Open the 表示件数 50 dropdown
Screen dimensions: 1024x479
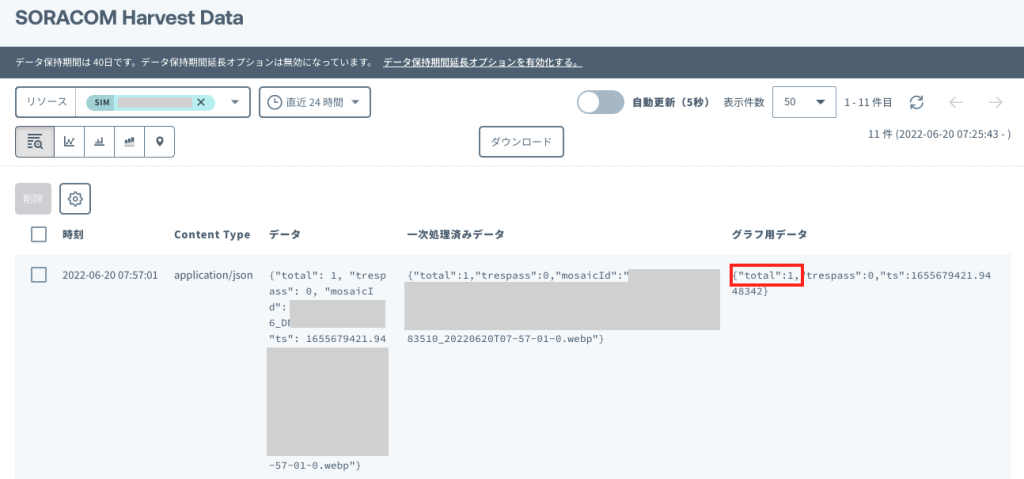coord(804,103)
